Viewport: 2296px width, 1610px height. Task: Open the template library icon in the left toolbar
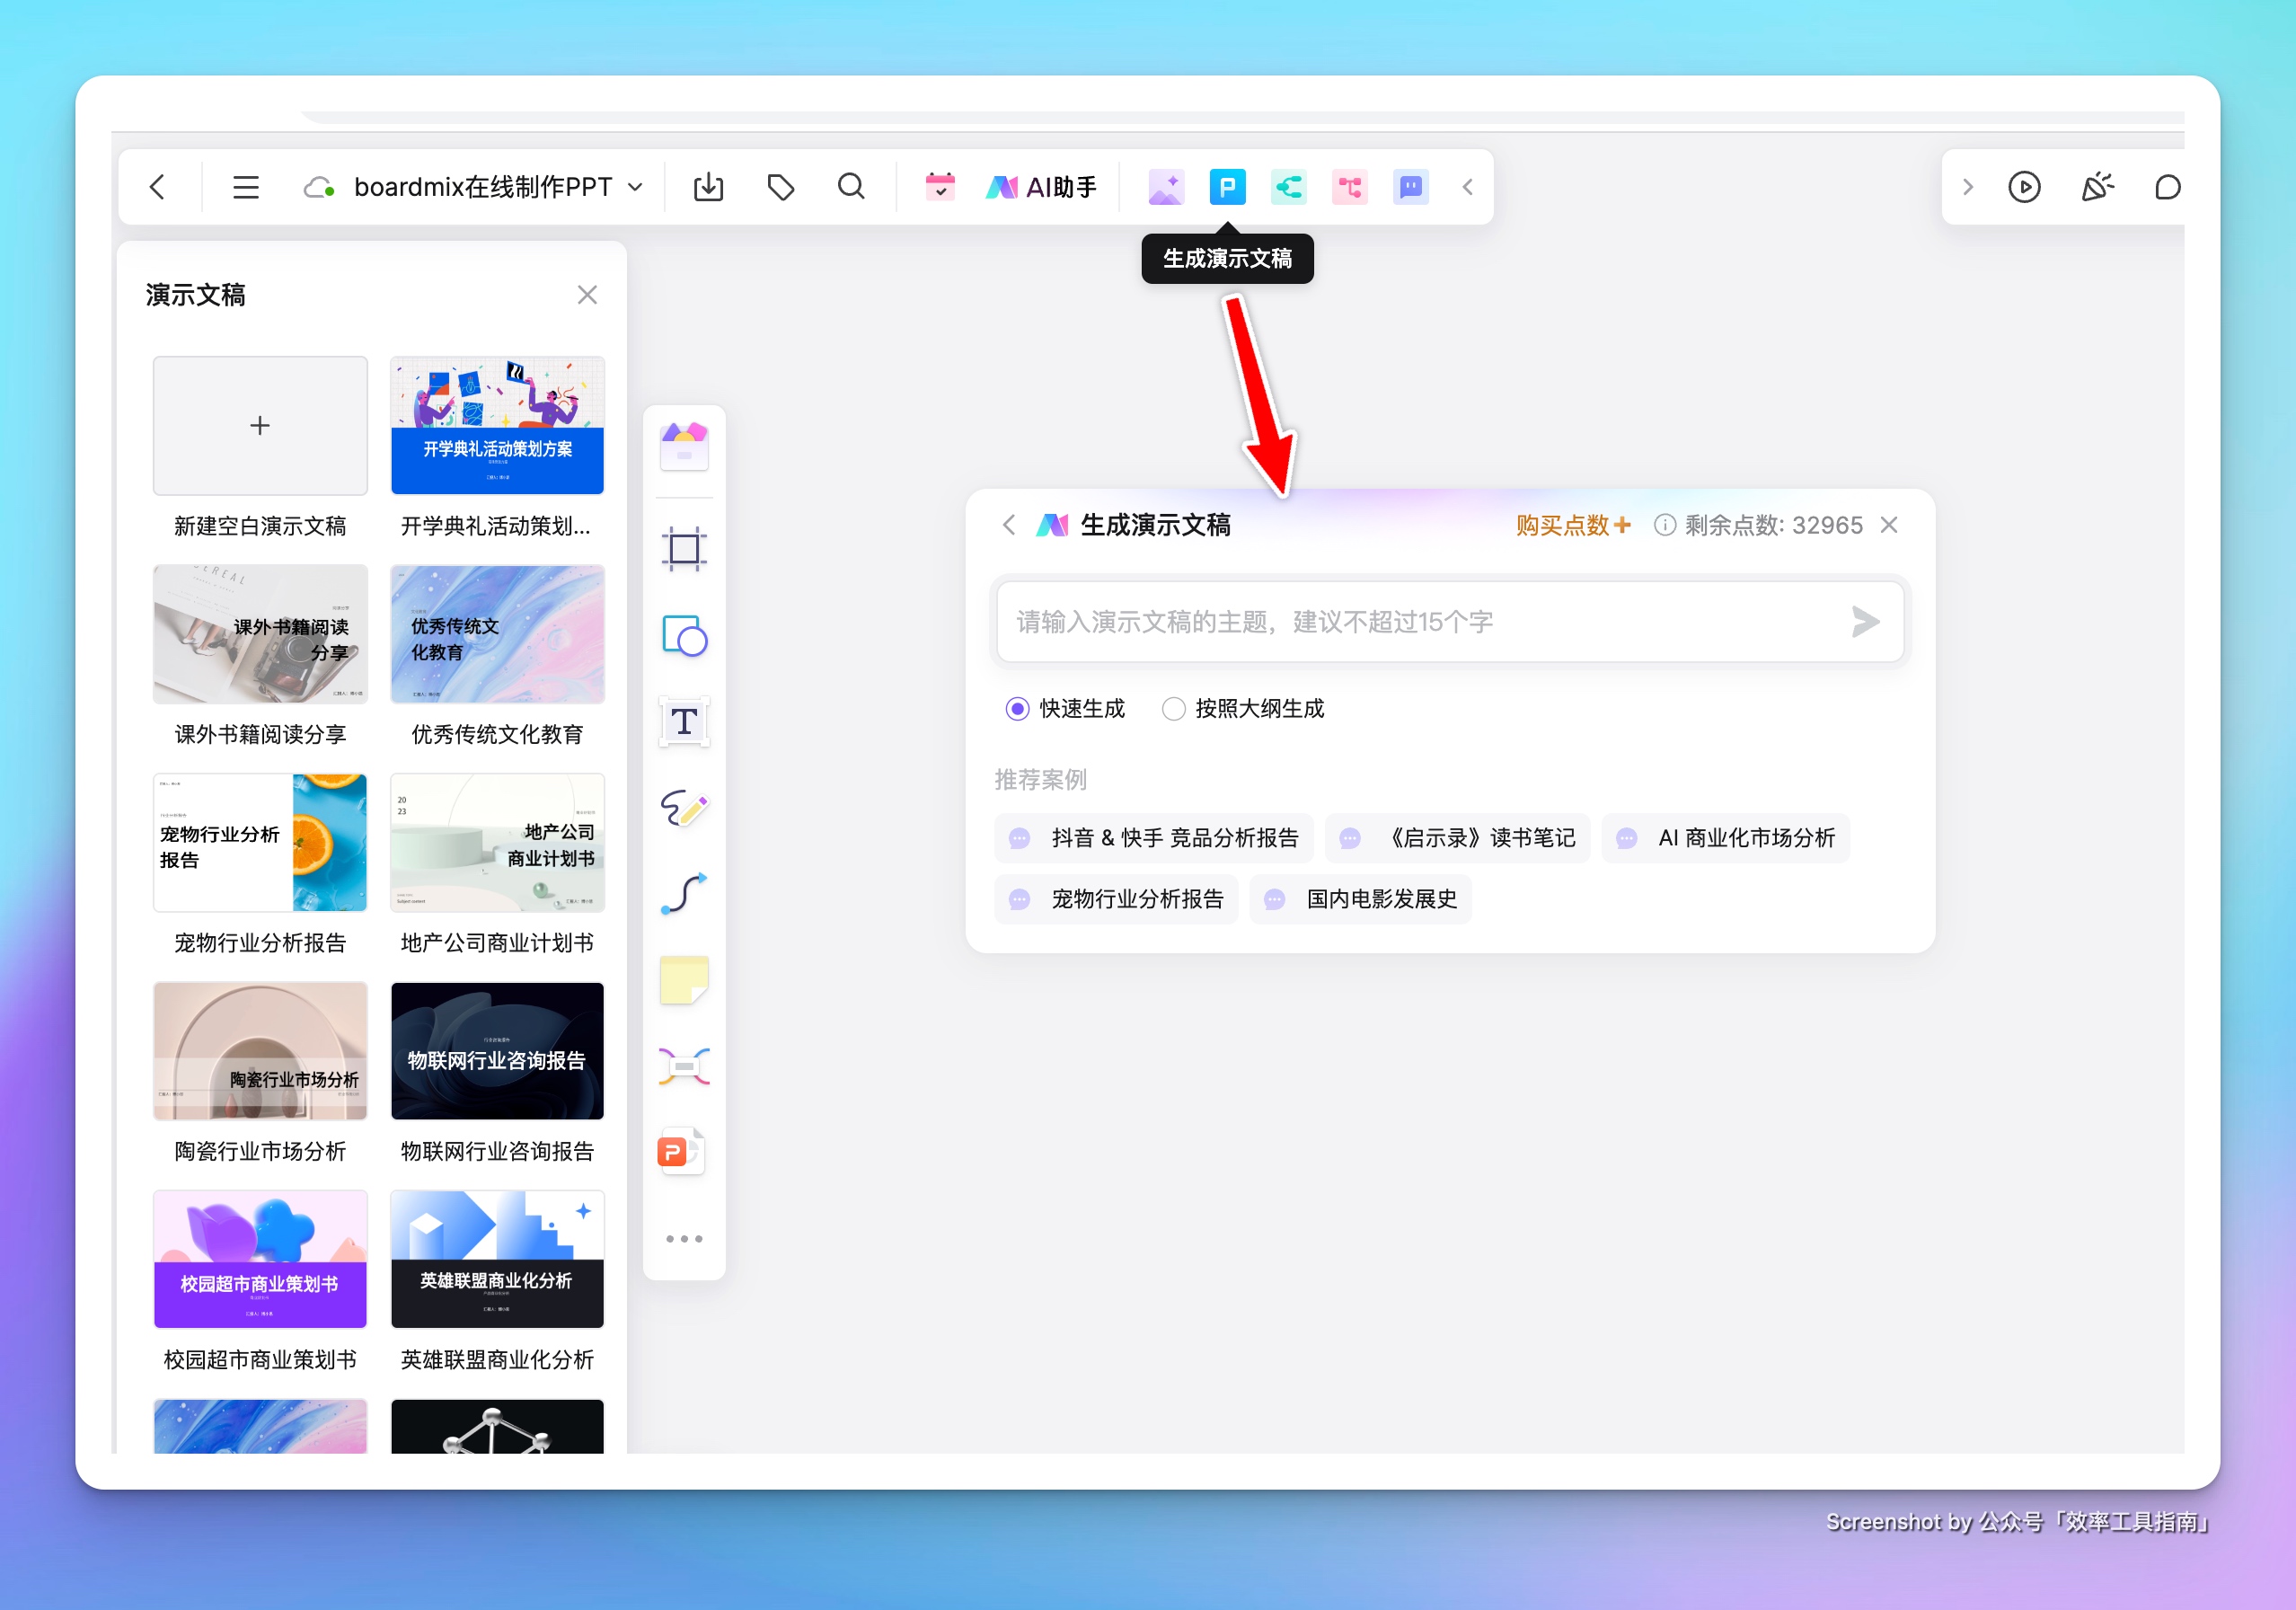pos(684,447)
